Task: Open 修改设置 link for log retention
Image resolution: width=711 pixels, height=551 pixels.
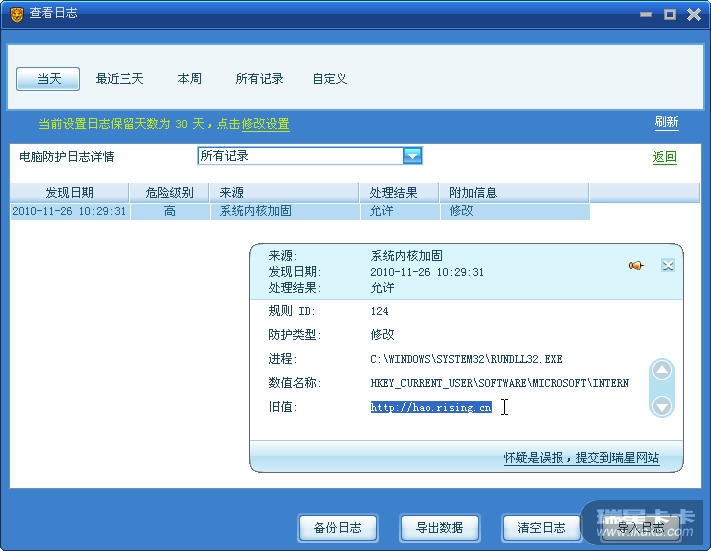Action: click(265, 124)
